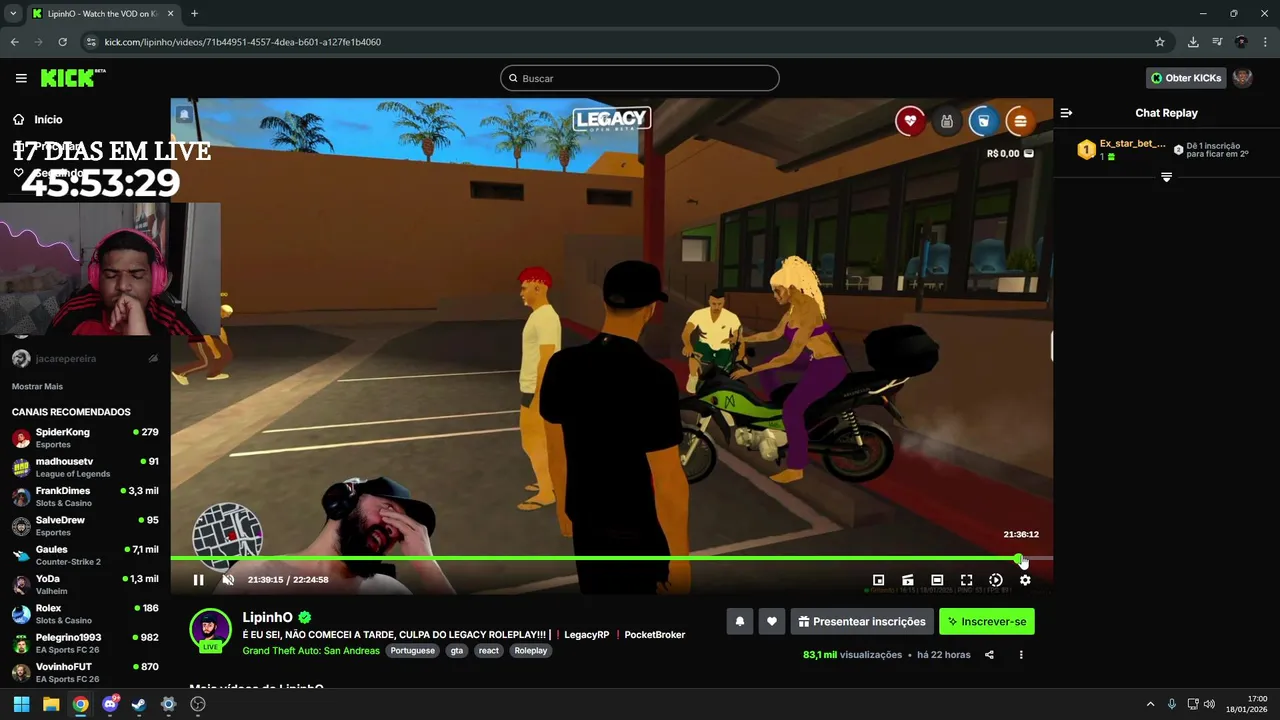Screen dimensions: 1280x720
Task: Go back in Chrome
Action: click(14, 42)
